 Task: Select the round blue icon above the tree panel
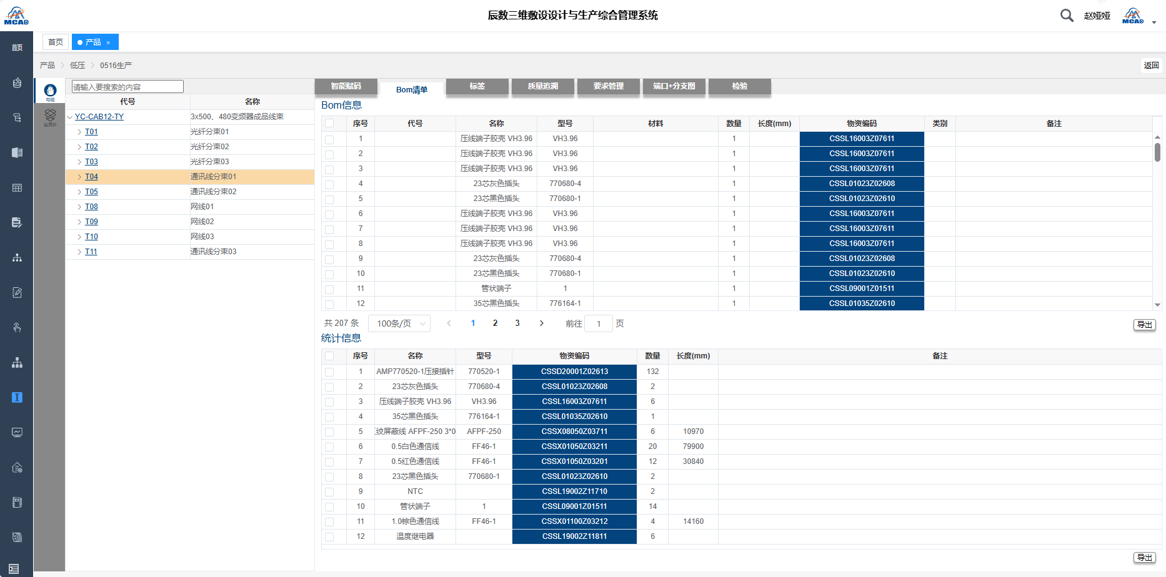(x=50, y=91)
